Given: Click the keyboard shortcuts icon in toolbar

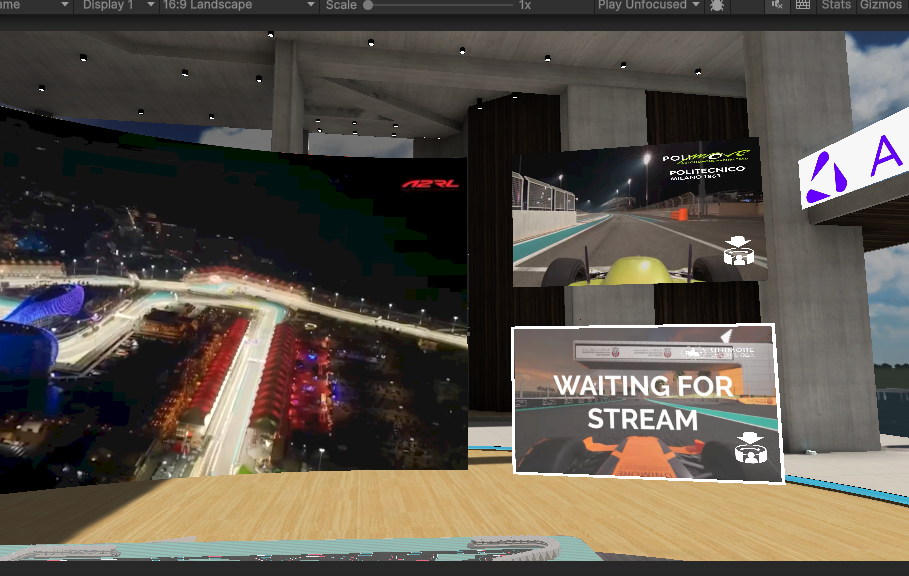Looking at the screenshot, I should click(803, 5).
